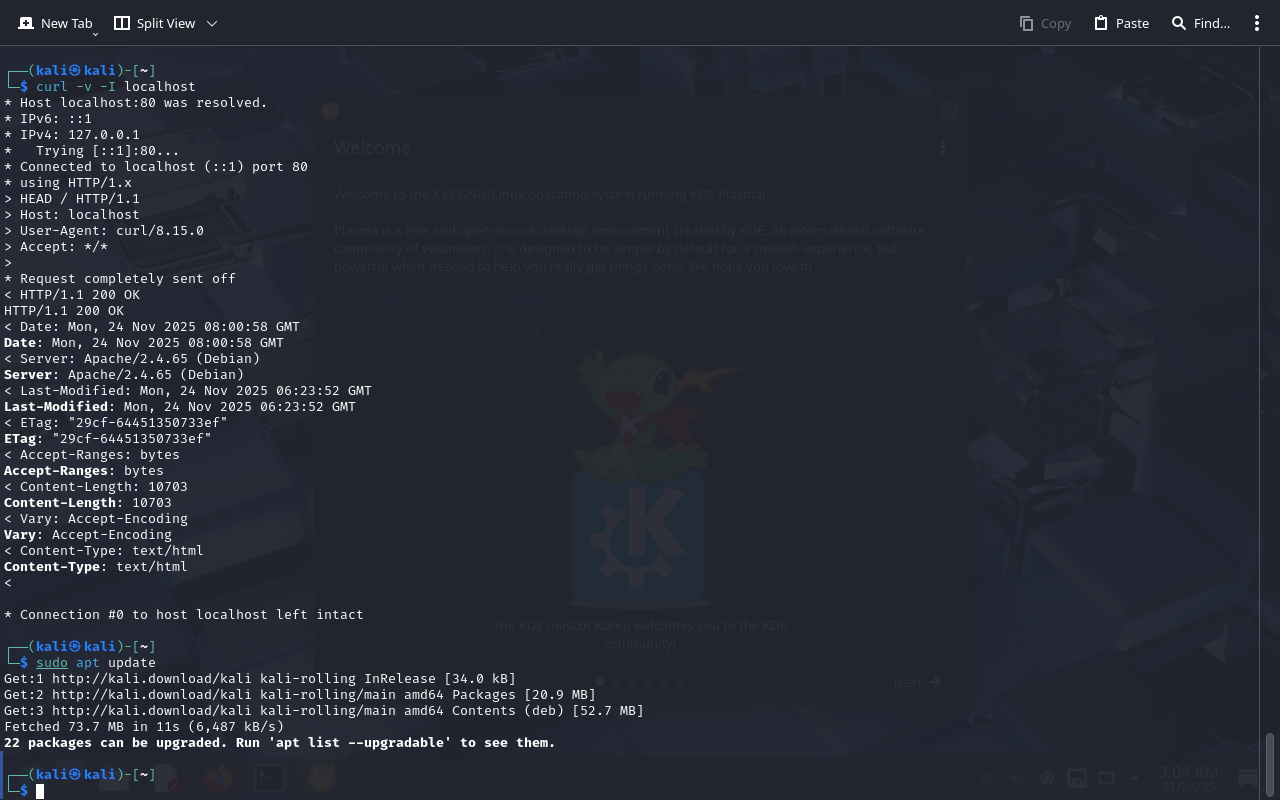
Task: Click the bold "Content-Length" header label
Action: [60, 503]
